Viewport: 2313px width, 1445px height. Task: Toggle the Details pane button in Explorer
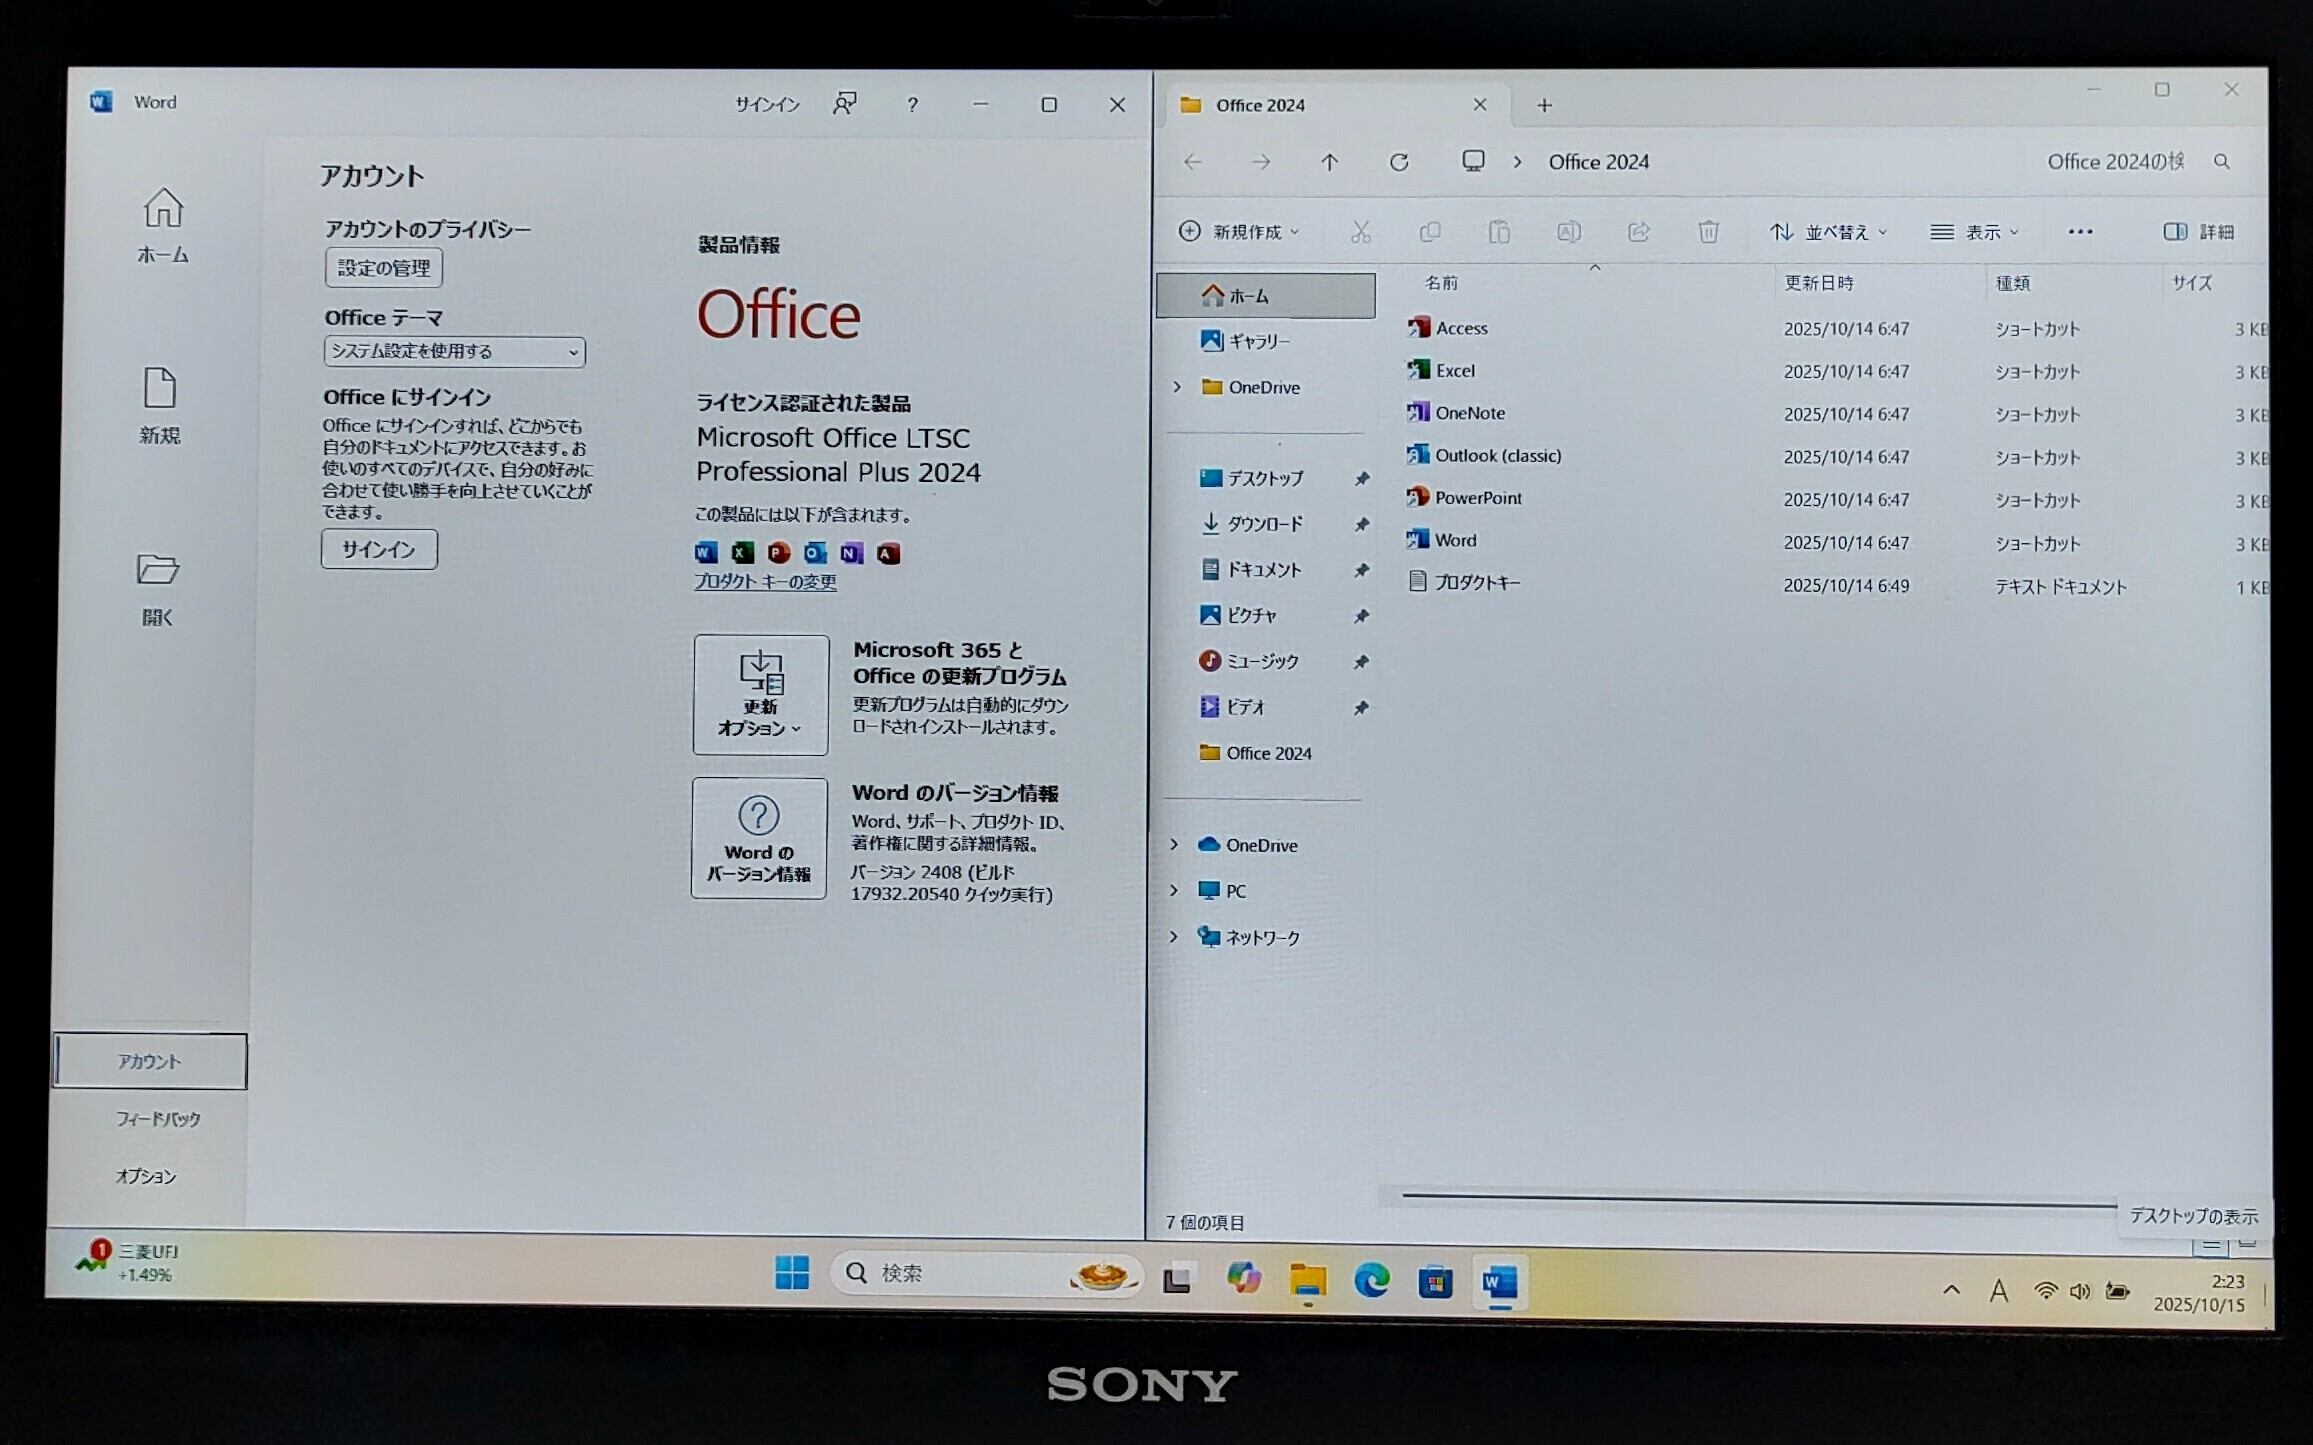(2198, 232)
